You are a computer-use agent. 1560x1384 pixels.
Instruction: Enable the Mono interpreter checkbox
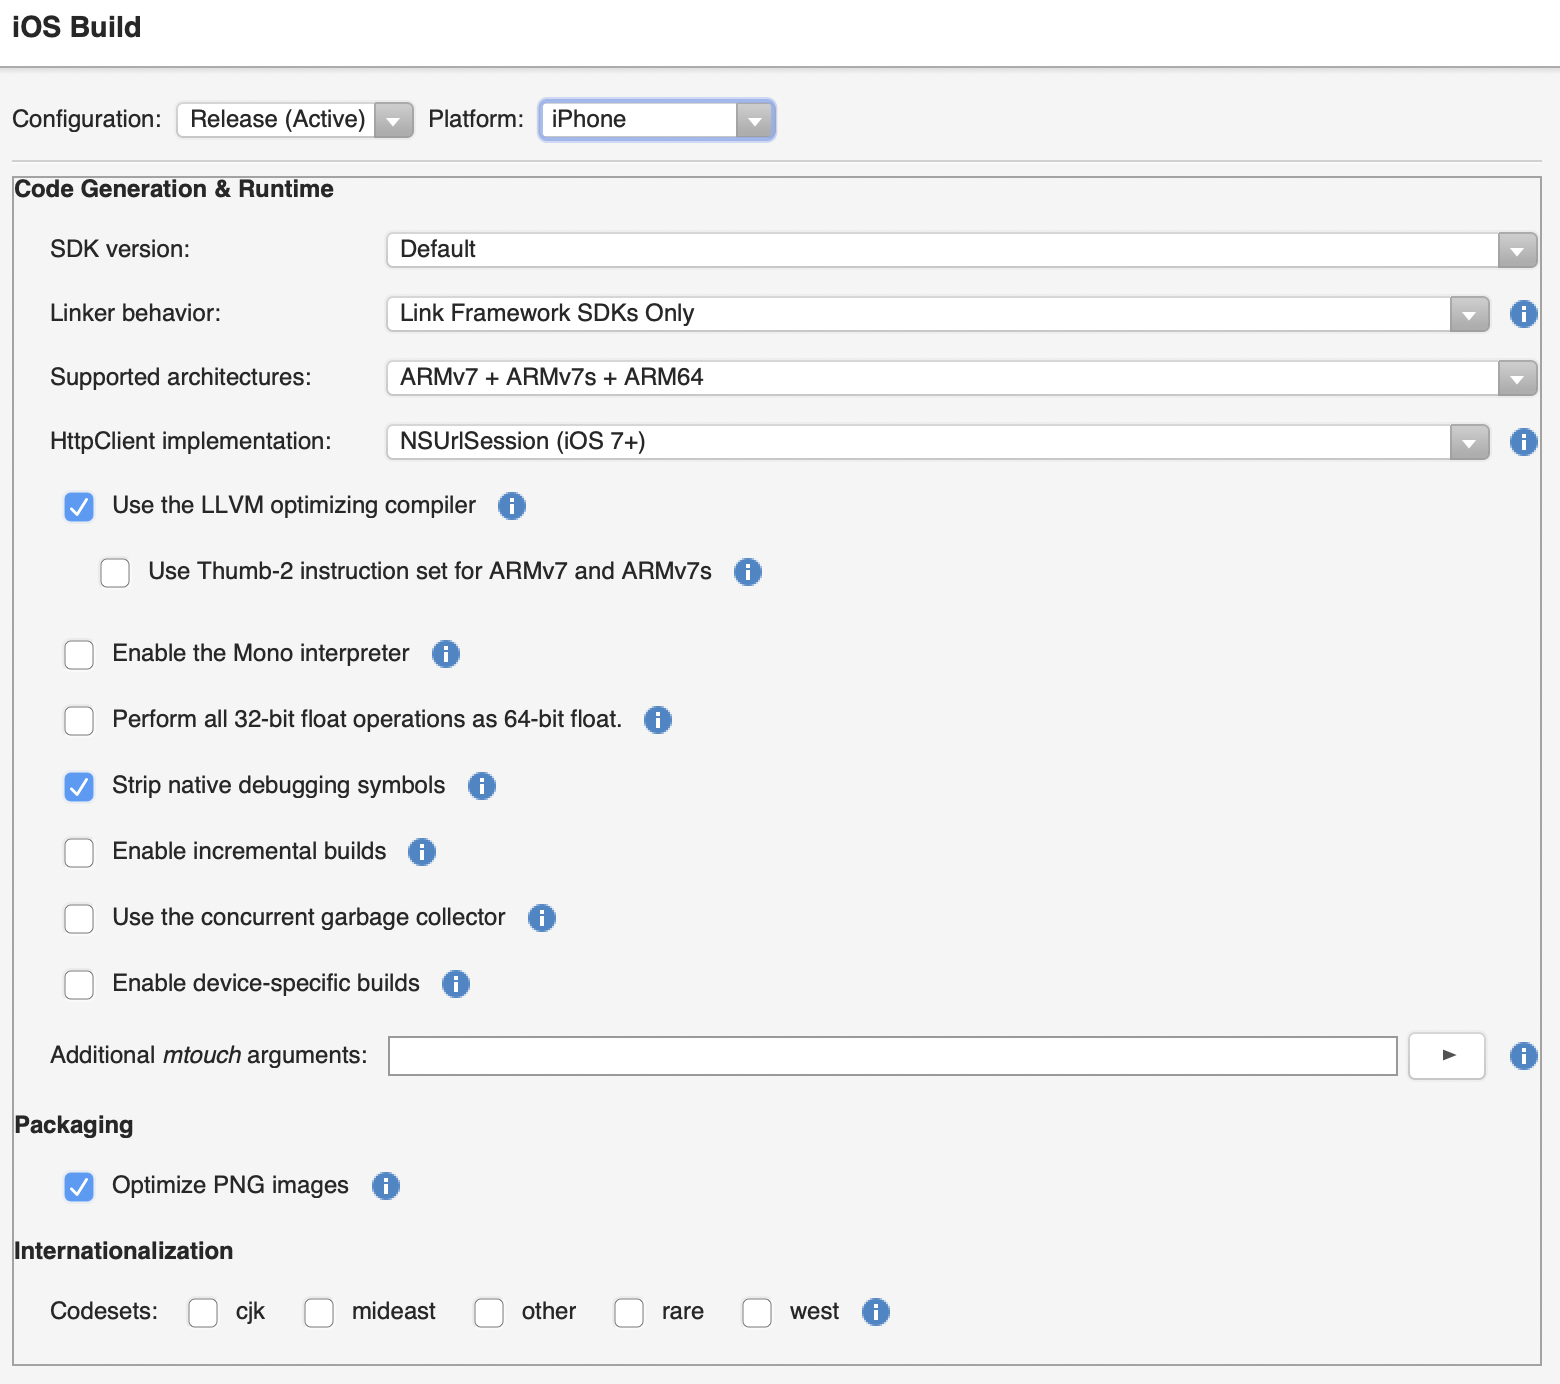[x=79, y=655]
